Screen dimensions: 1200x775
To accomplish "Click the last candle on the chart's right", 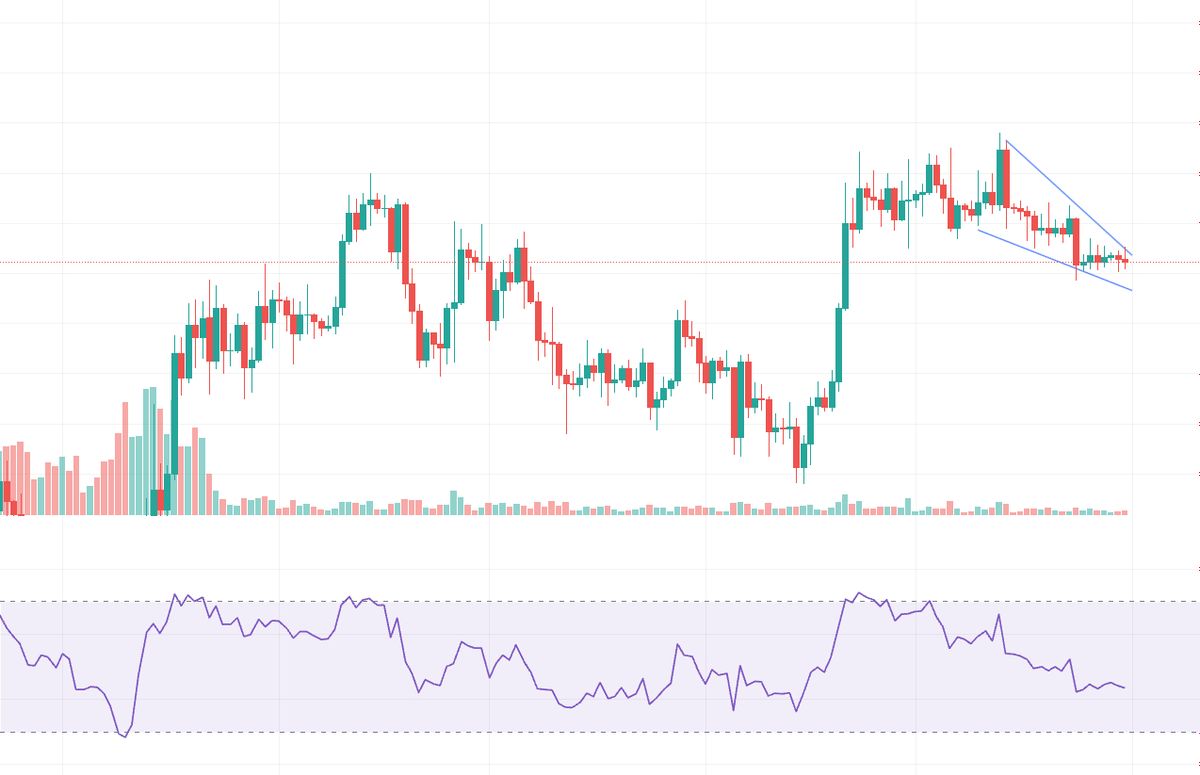I will click(x=1125, y=260).
